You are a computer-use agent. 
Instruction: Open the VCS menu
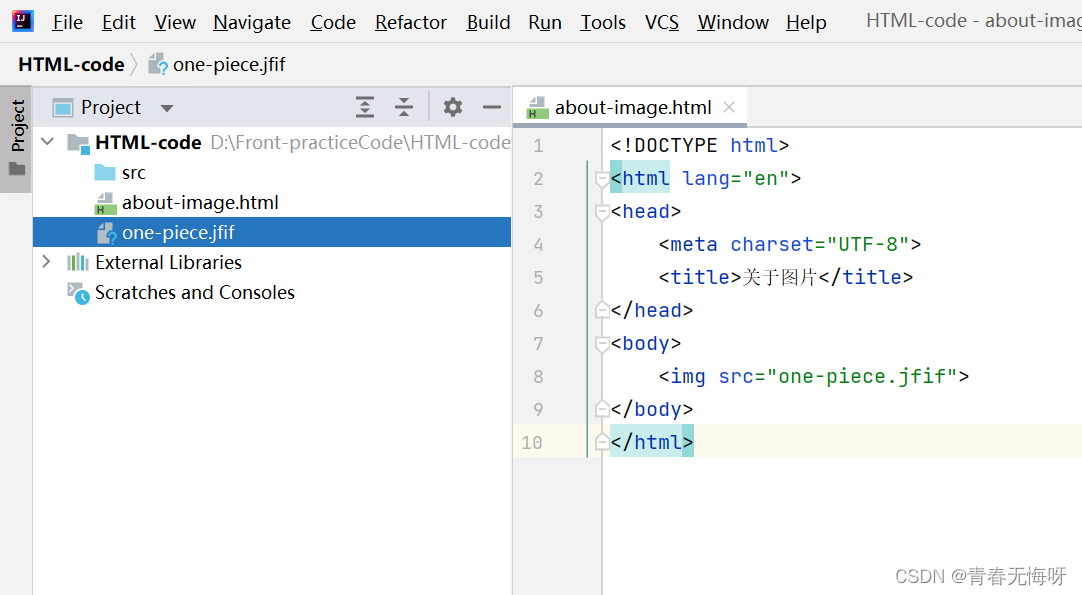662,23
